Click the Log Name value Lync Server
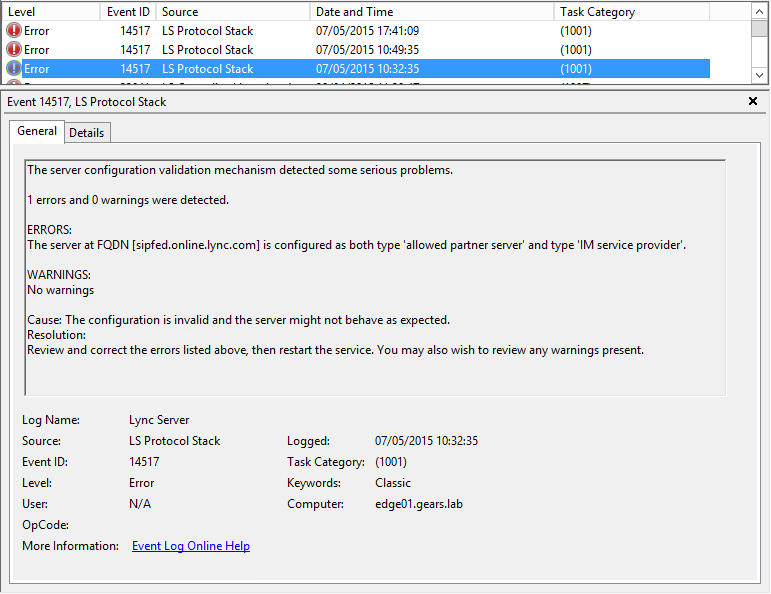Image resolution: width=771 pixels, height=594 pixels. (159, 420)
